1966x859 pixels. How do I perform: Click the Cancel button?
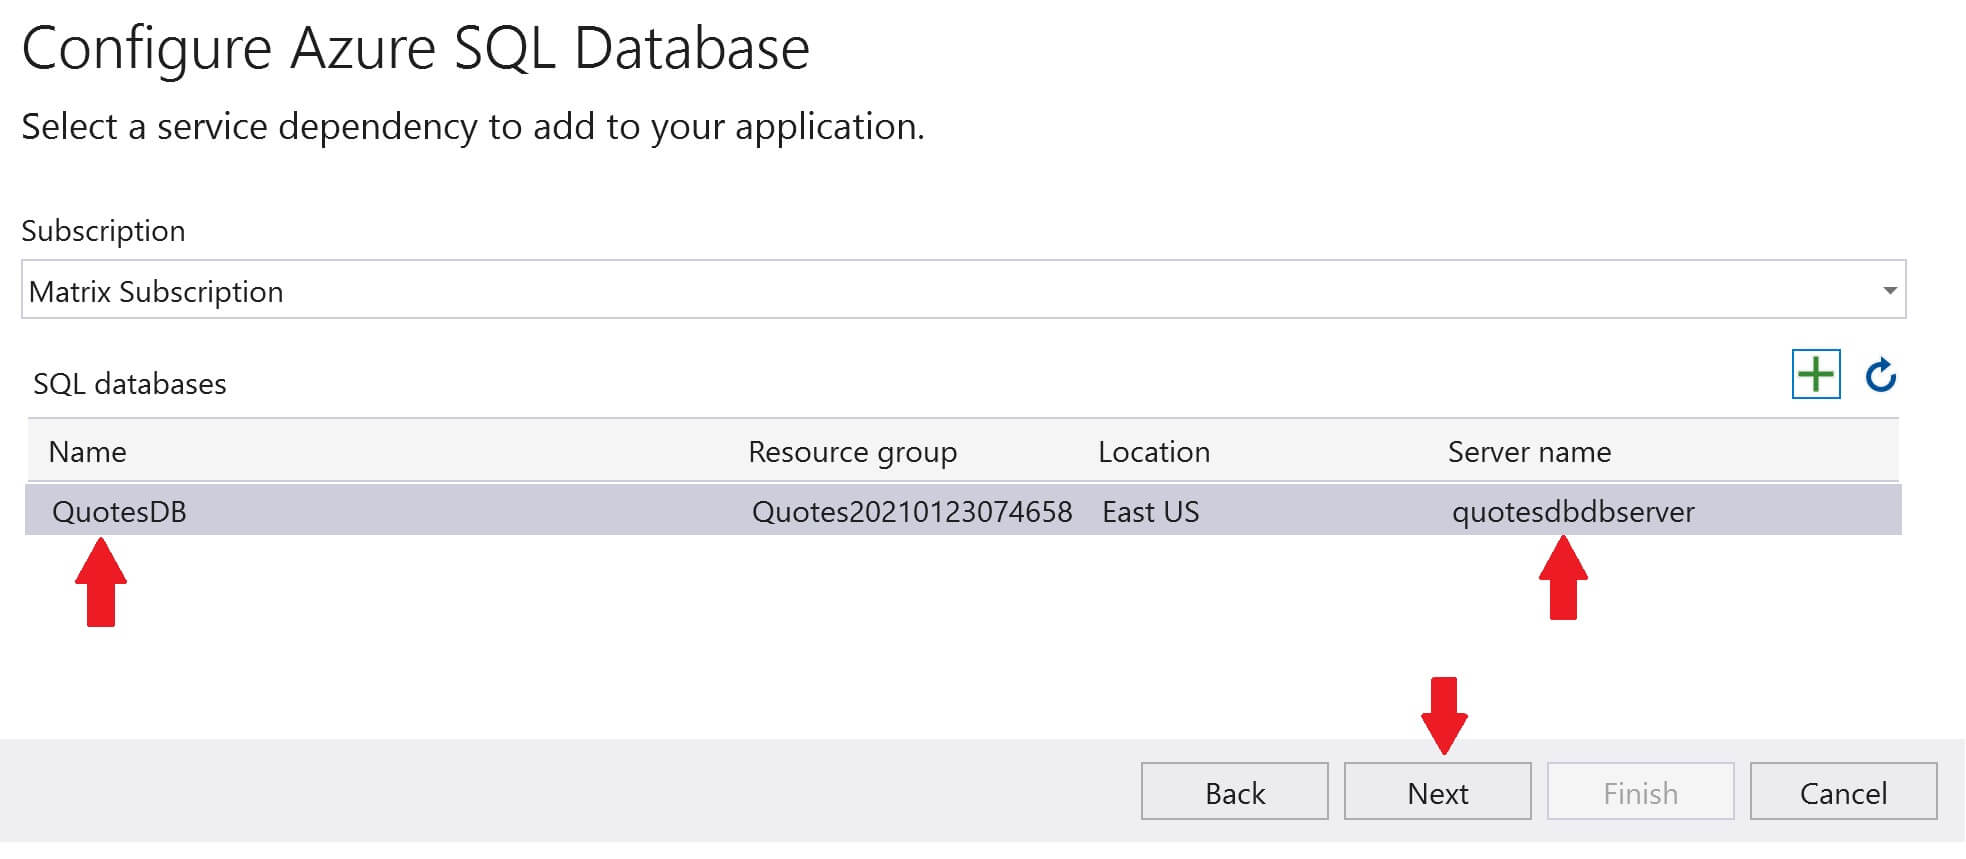point(1843,792)
